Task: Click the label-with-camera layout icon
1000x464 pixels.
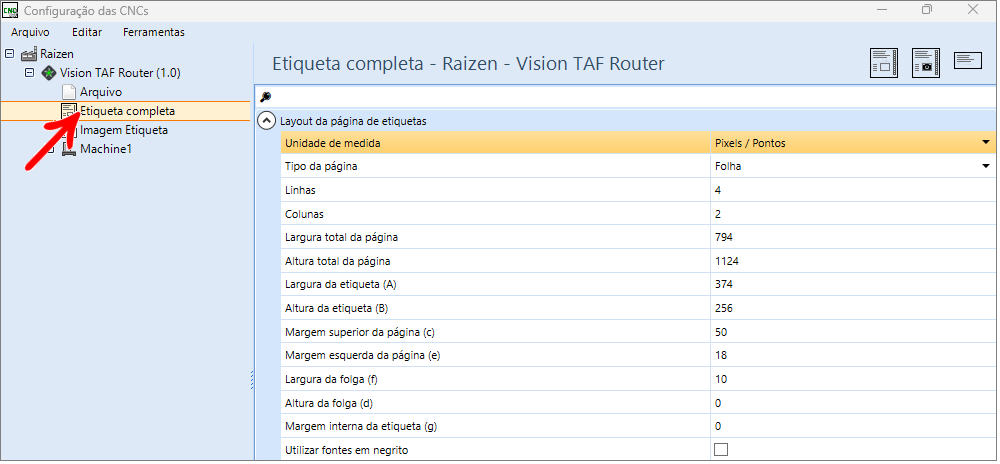Action: pyautogui.click(x=926, y=63)
